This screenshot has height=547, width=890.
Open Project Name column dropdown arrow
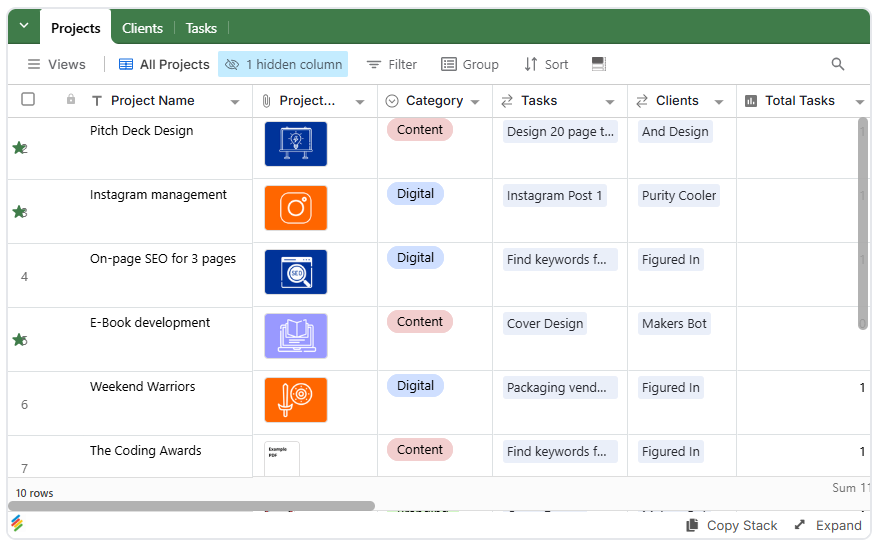(x=234, y=102)
